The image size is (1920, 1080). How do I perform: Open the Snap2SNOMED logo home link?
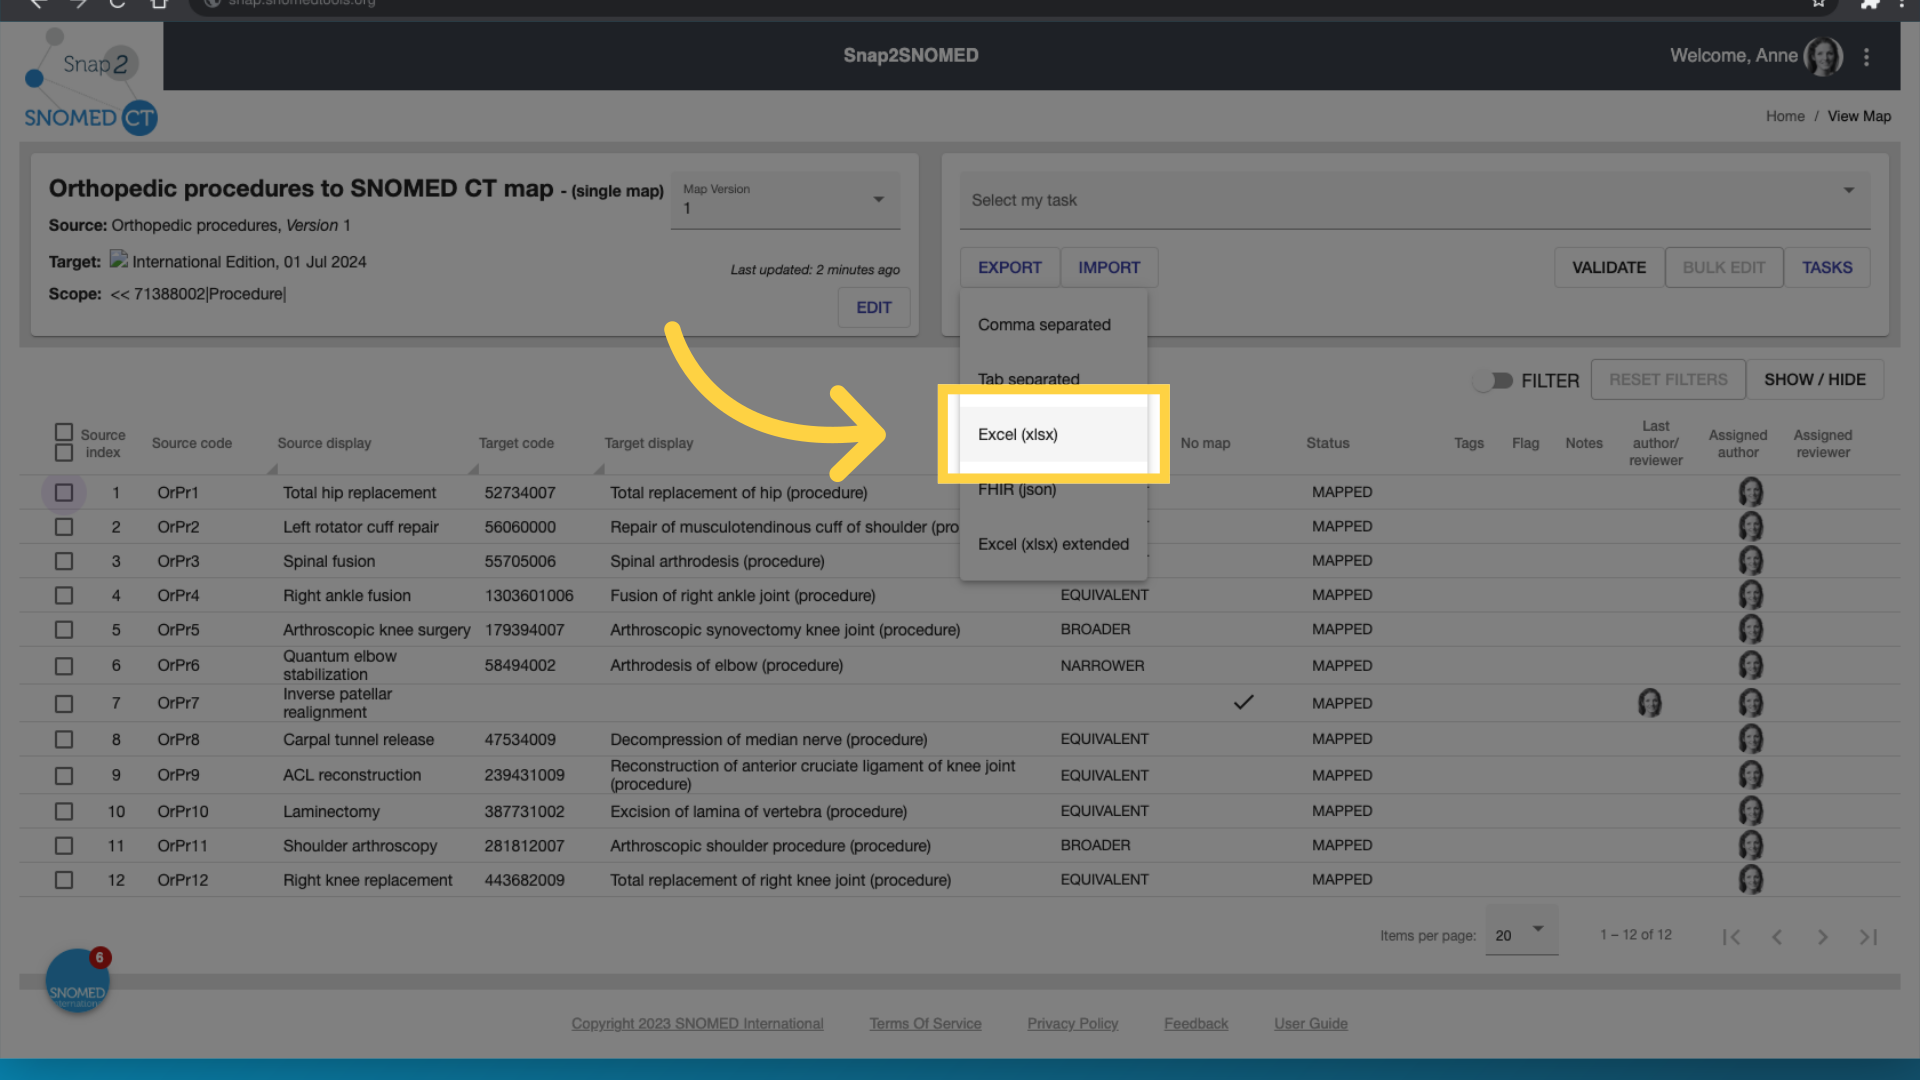pos(90,82)
